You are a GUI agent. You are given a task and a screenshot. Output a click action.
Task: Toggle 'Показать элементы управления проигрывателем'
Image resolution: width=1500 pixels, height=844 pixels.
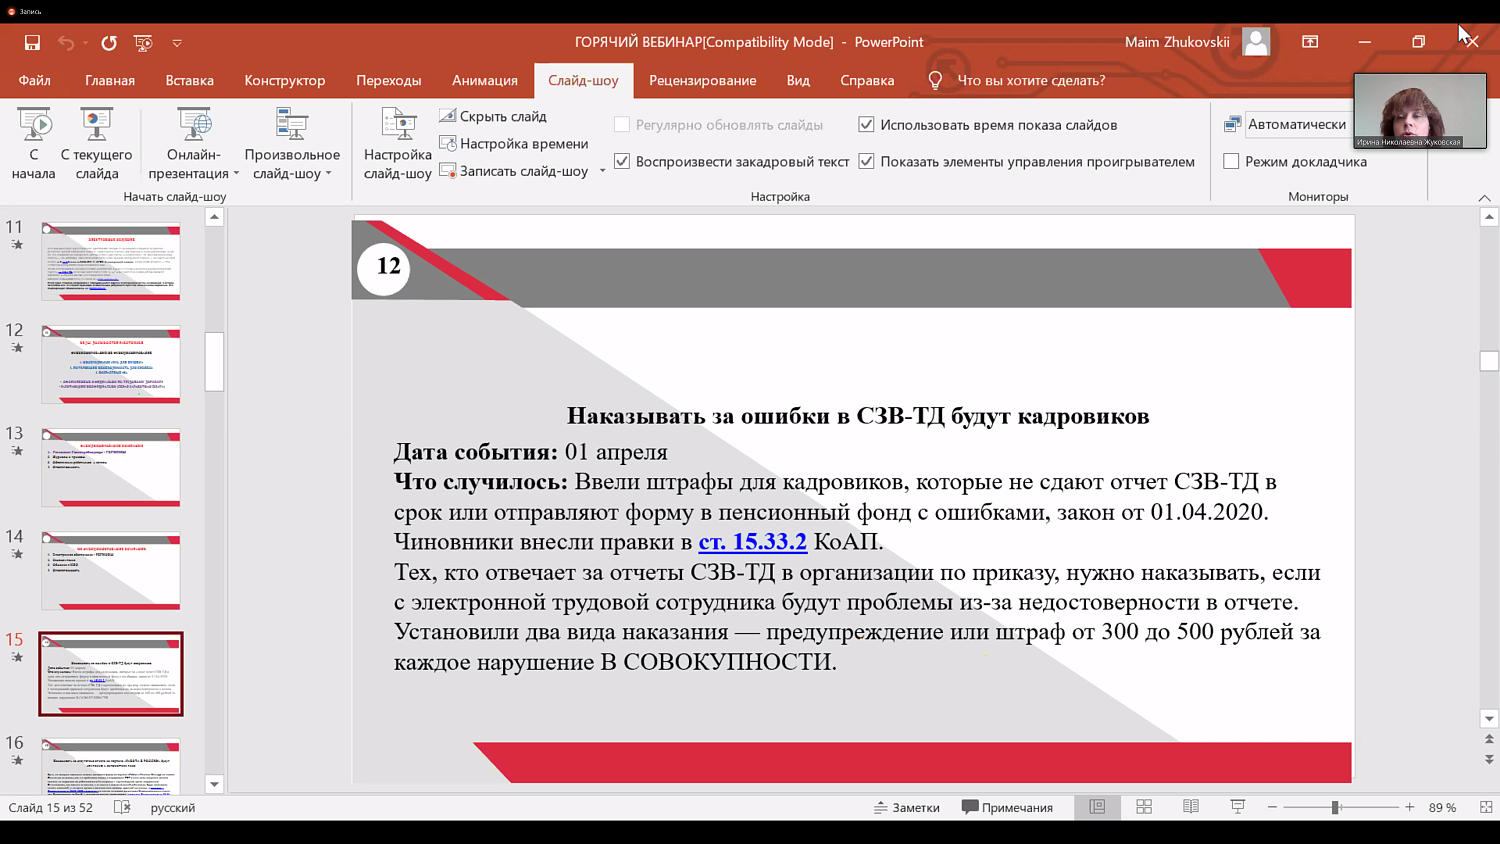tap(866, 161)
